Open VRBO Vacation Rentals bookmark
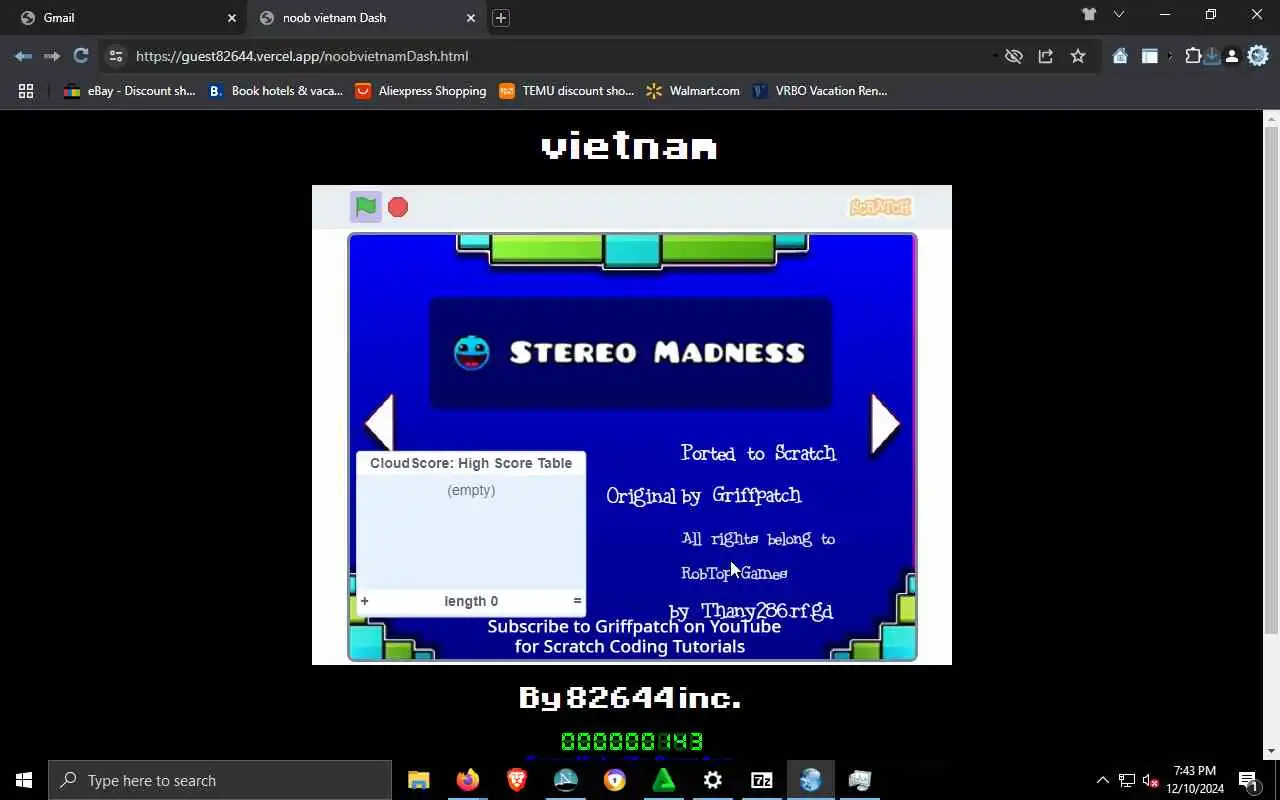The height and width of the screenshot is (800, 1280). (819, 91)
